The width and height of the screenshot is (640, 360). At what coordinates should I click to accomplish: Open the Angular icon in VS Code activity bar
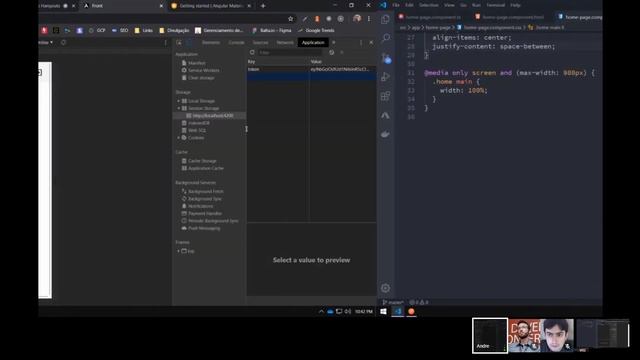[x=385, y=116]
